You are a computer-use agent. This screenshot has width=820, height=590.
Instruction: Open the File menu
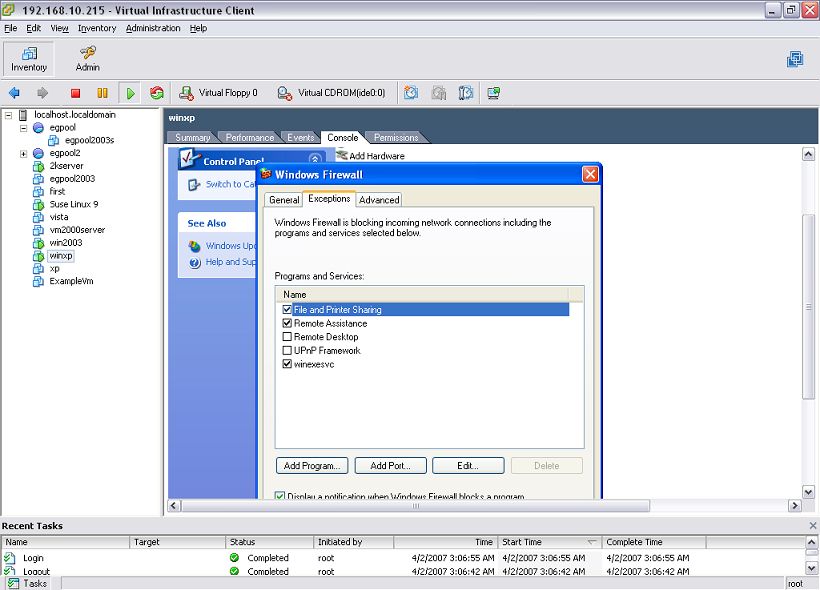pyautogui.click(x=10, y=28)
